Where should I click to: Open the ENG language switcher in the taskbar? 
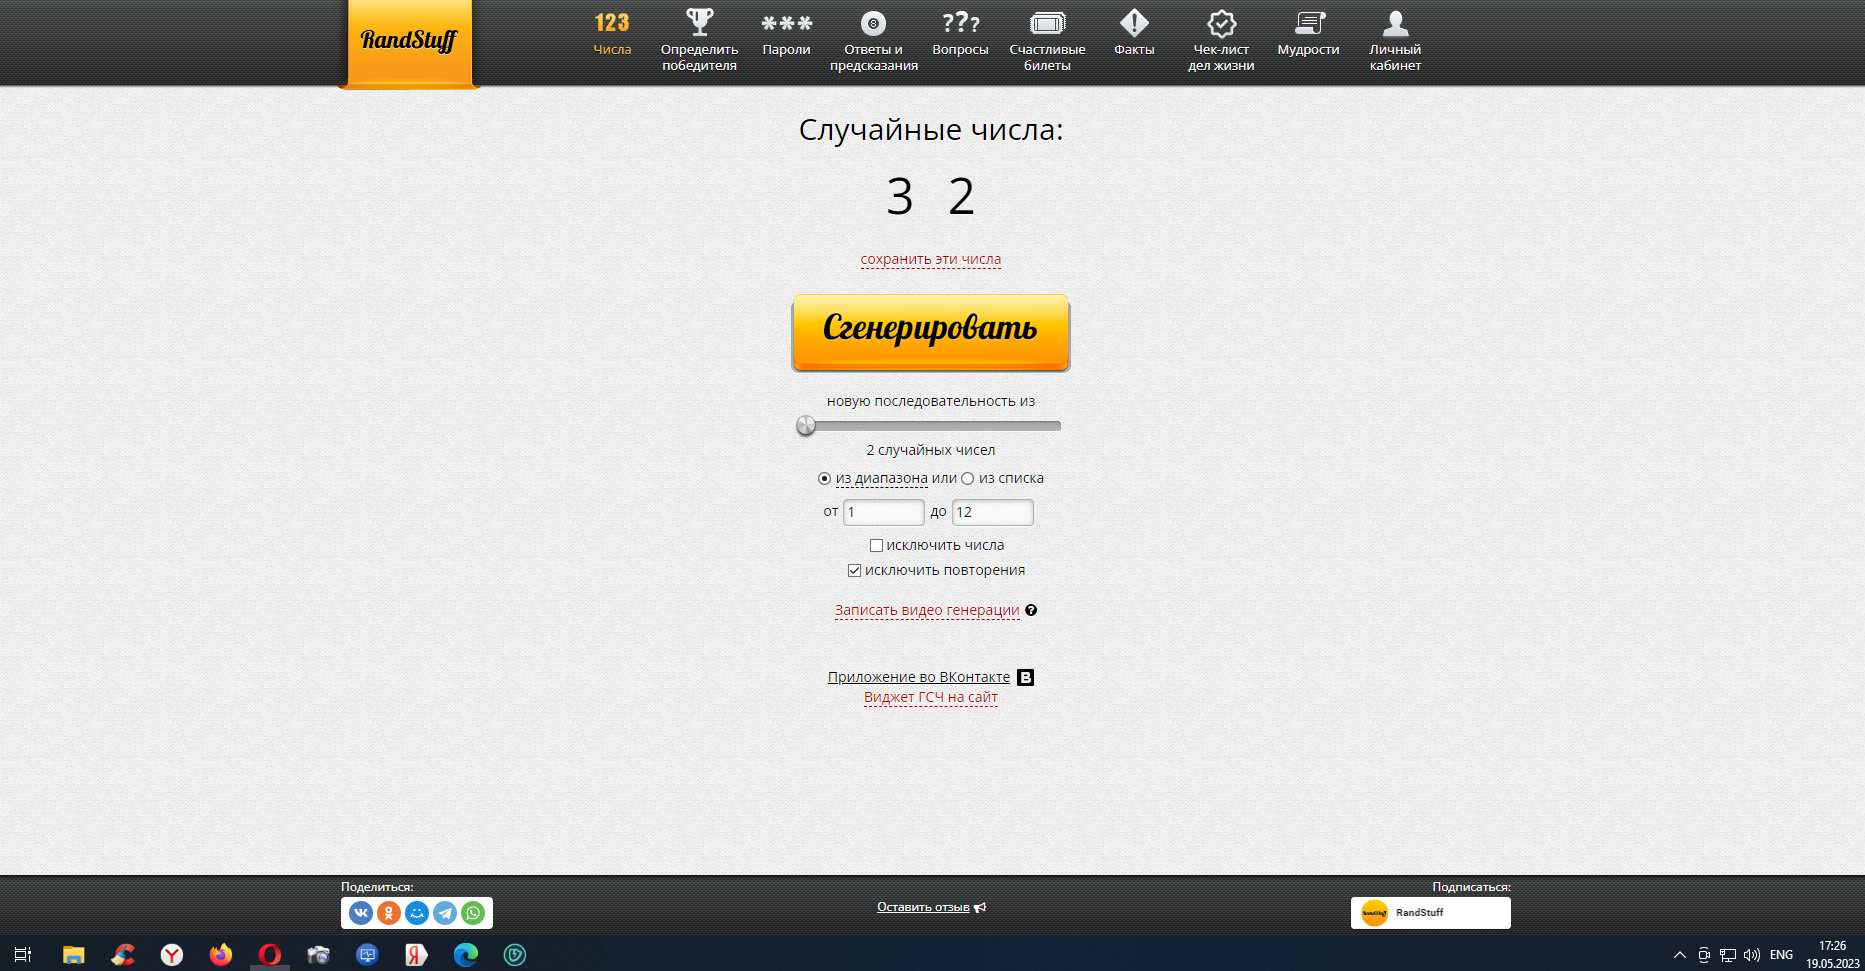pos(1781,955)
